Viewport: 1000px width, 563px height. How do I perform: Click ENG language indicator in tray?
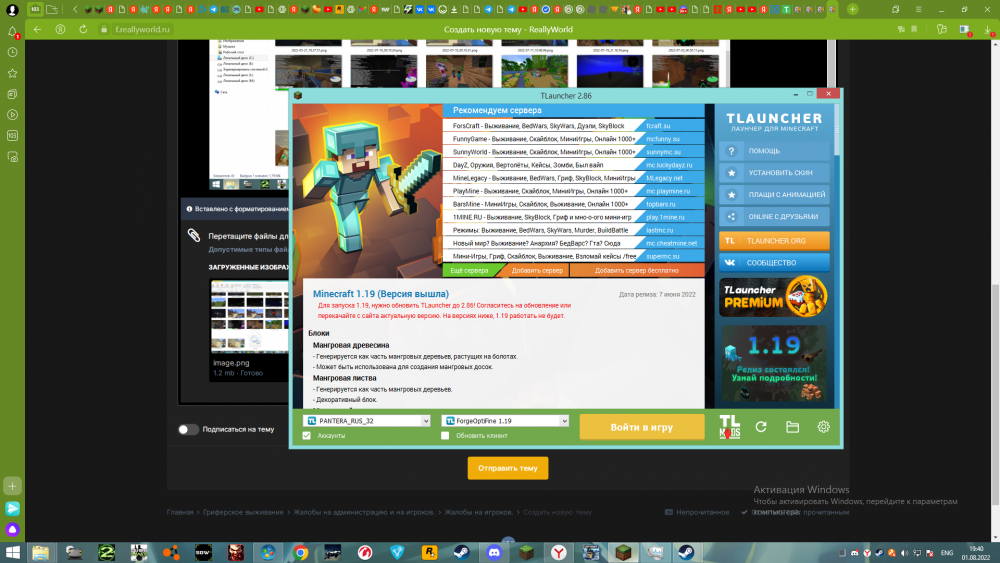947,553
